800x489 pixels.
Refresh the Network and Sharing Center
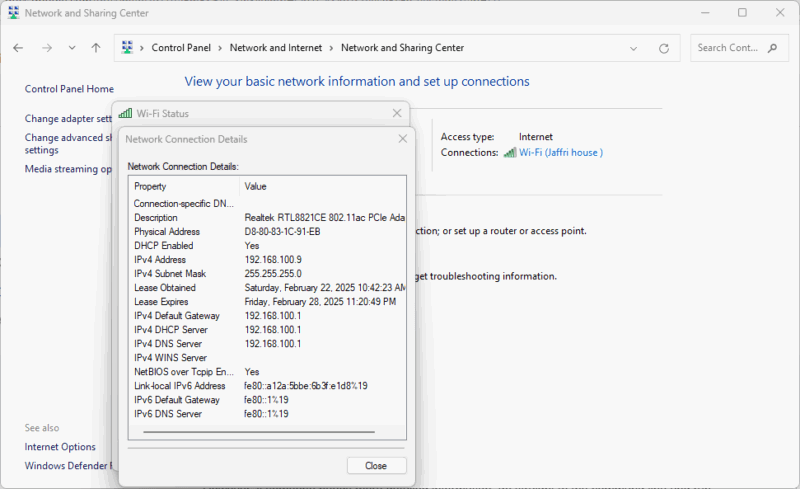[664, 48]
